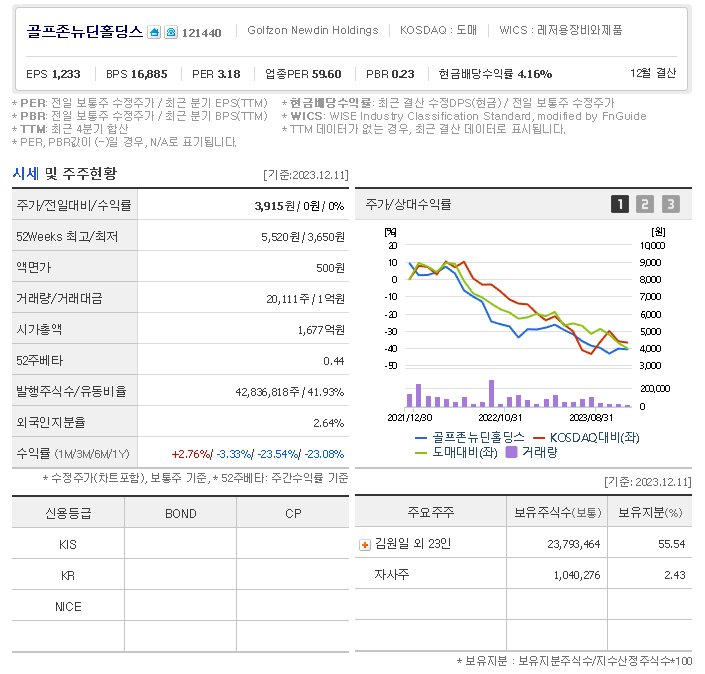
Task: Click the purple 거래량 legend square
Action: [511, 452]
